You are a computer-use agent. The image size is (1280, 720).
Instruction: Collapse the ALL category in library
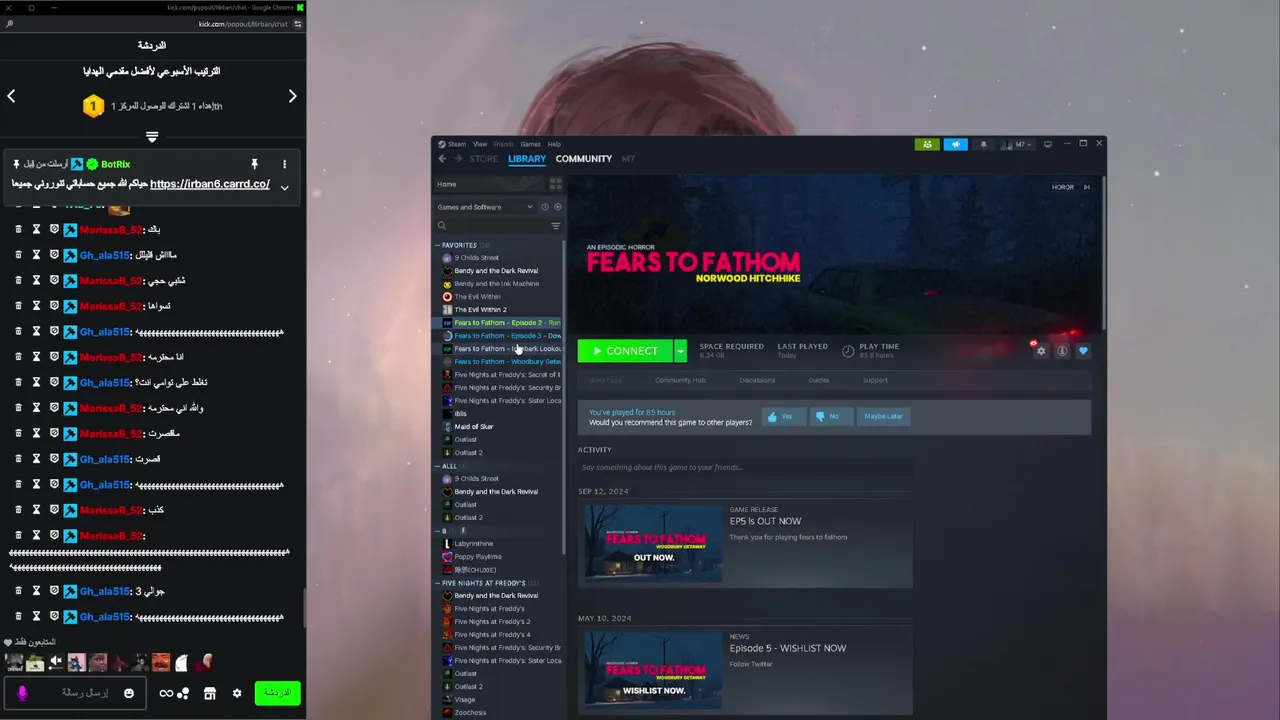[x=438, y=466]
